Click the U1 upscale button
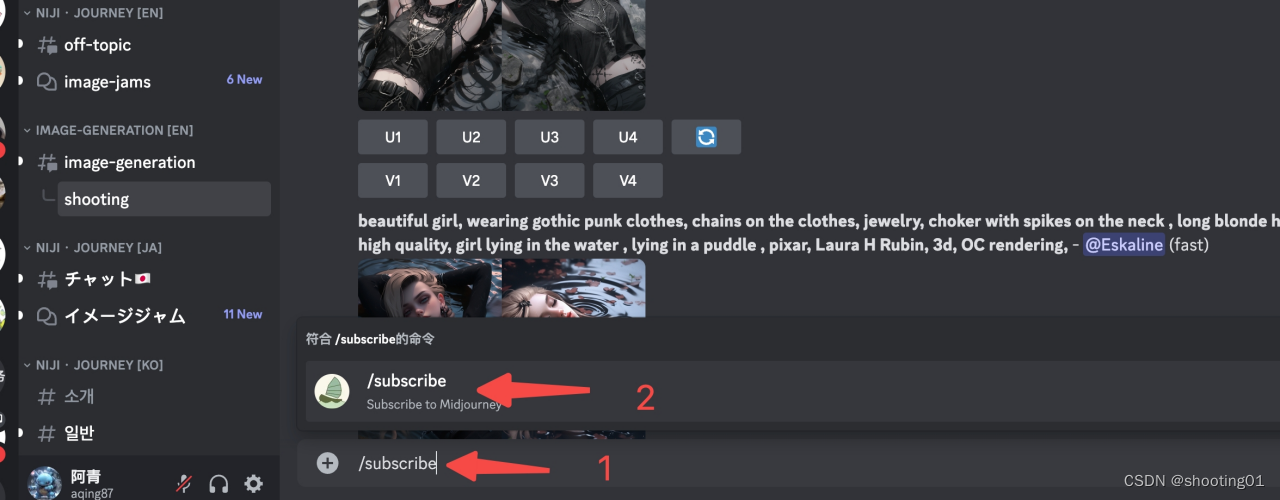 (x=393, y=137)
